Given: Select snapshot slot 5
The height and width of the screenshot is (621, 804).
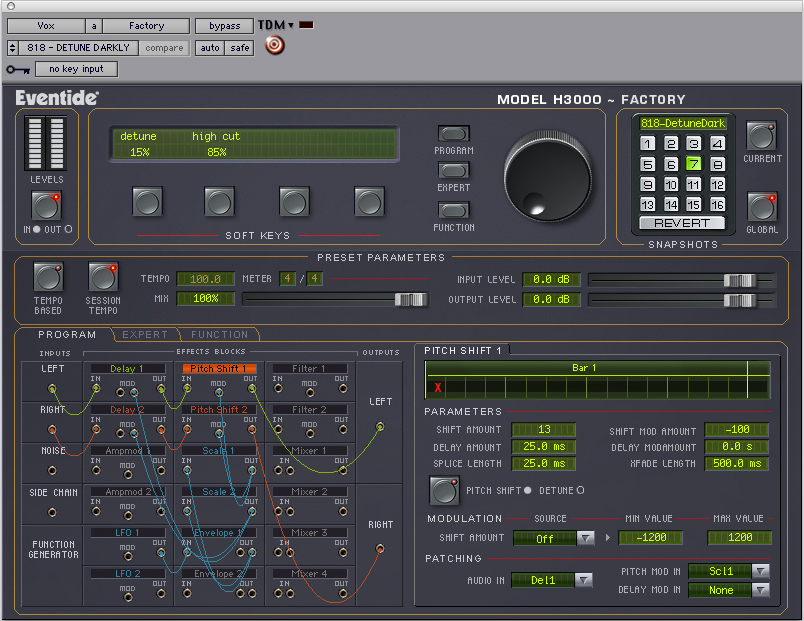Looking at the screenshot, I should point(648,164).
